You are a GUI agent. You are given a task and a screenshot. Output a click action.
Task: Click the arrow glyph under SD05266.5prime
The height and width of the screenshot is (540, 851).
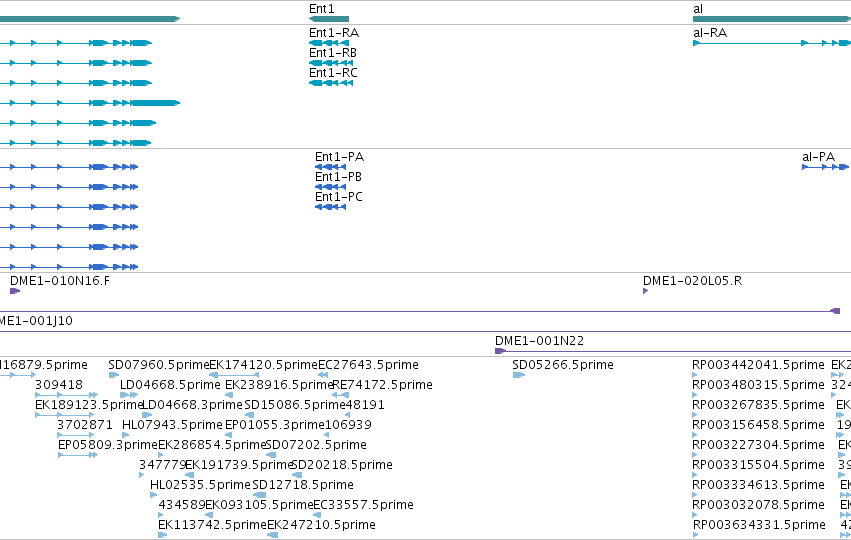tap(518, 375)
